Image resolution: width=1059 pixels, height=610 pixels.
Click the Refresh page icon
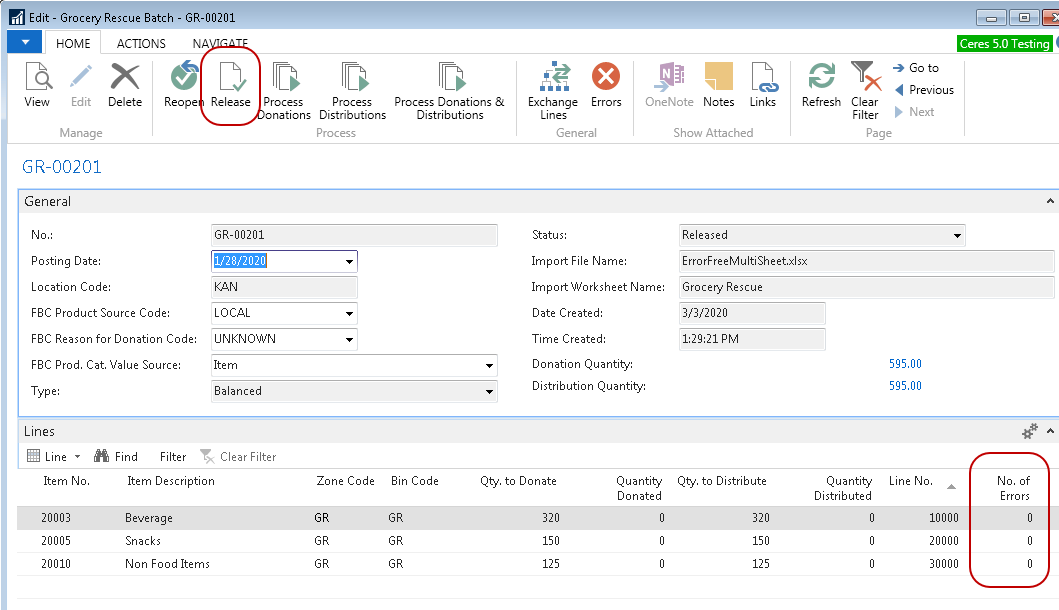coord(821,84)
